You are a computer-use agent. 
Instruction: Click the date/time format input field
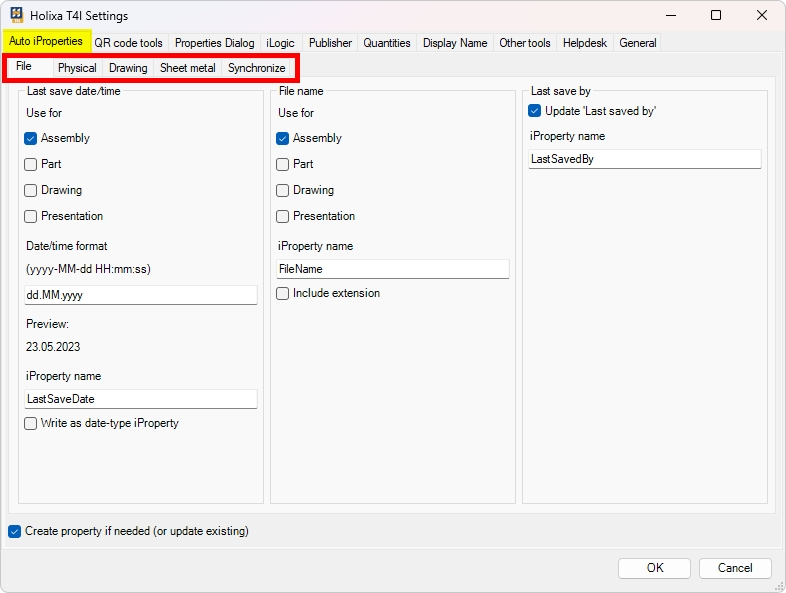click(140, 295)
